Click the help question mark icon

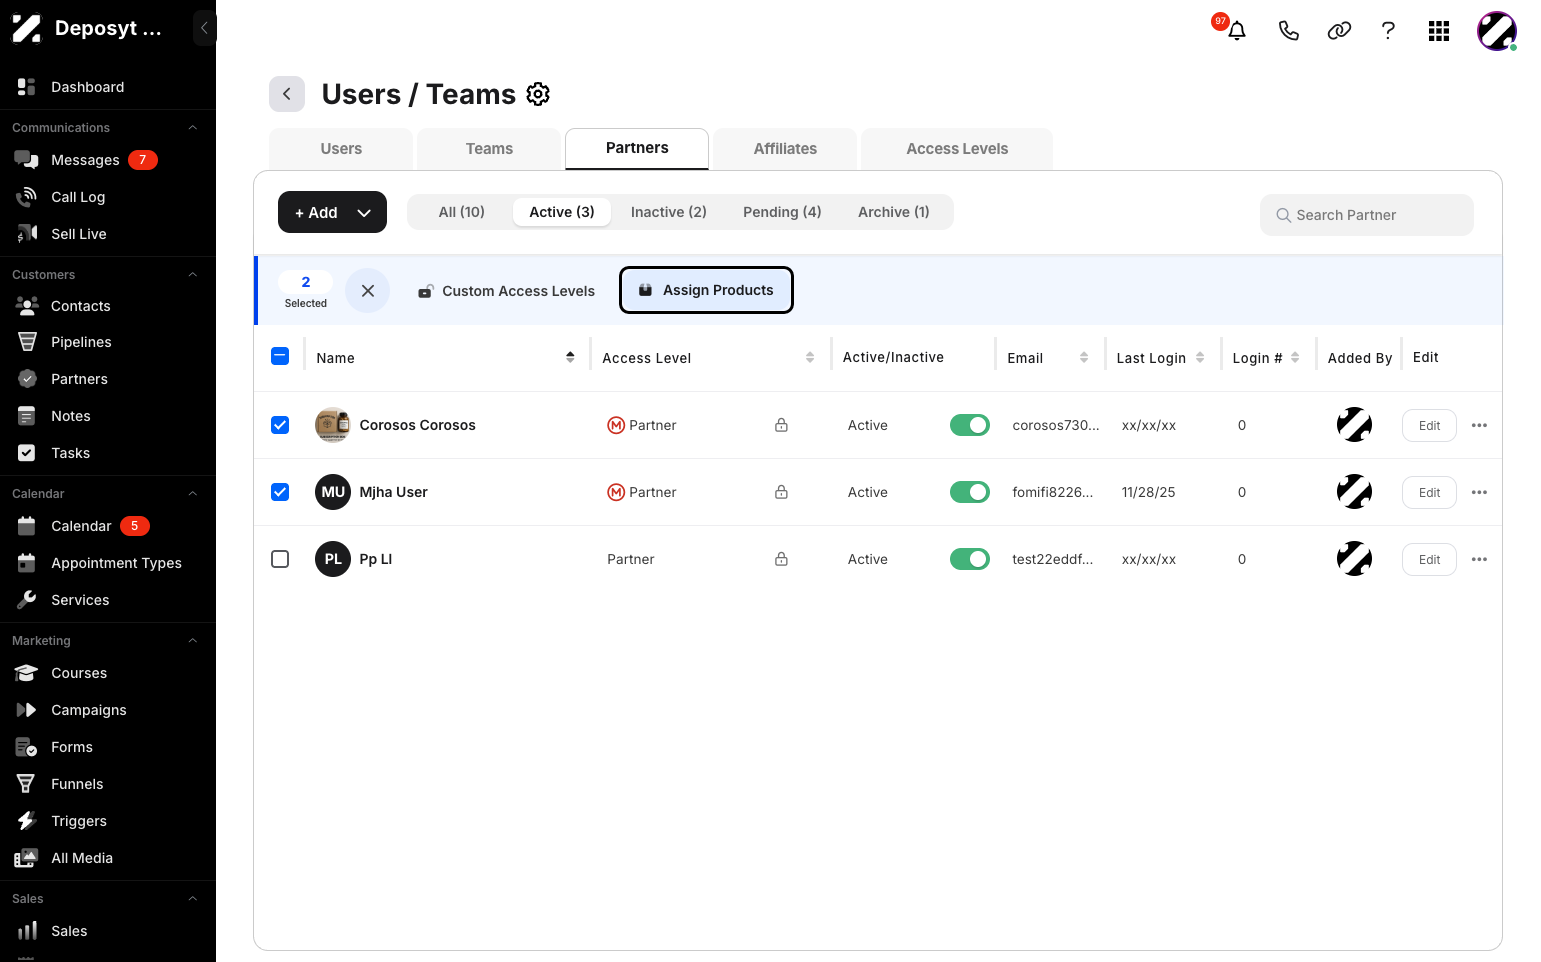pos(1388,31)
